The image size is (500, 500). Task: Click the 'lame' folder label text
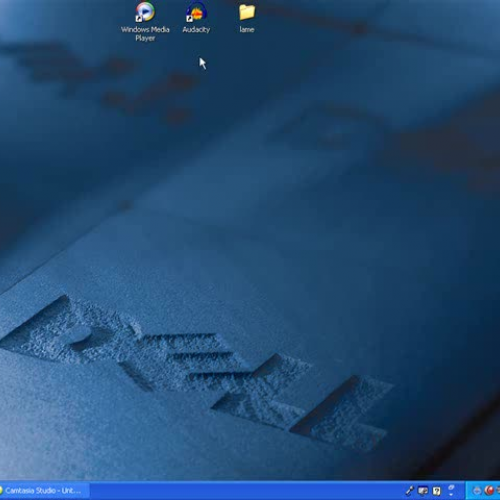click(247, 30)
